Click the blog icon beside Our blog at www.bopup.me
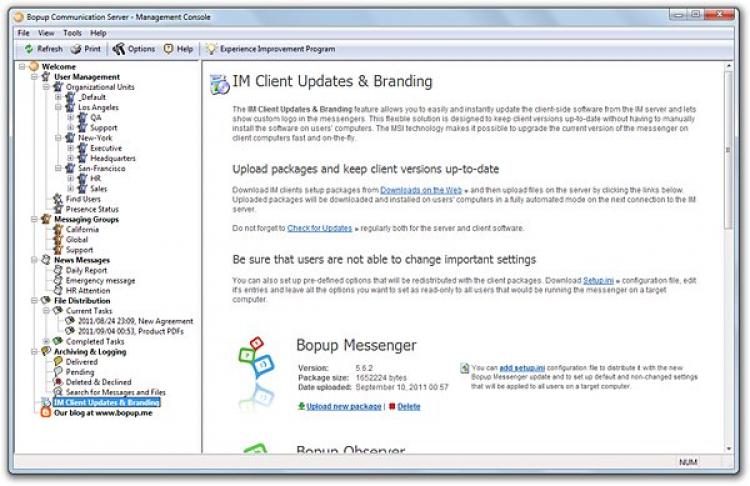The width and height of the screenshot is (750, 486). coord(45,412)
